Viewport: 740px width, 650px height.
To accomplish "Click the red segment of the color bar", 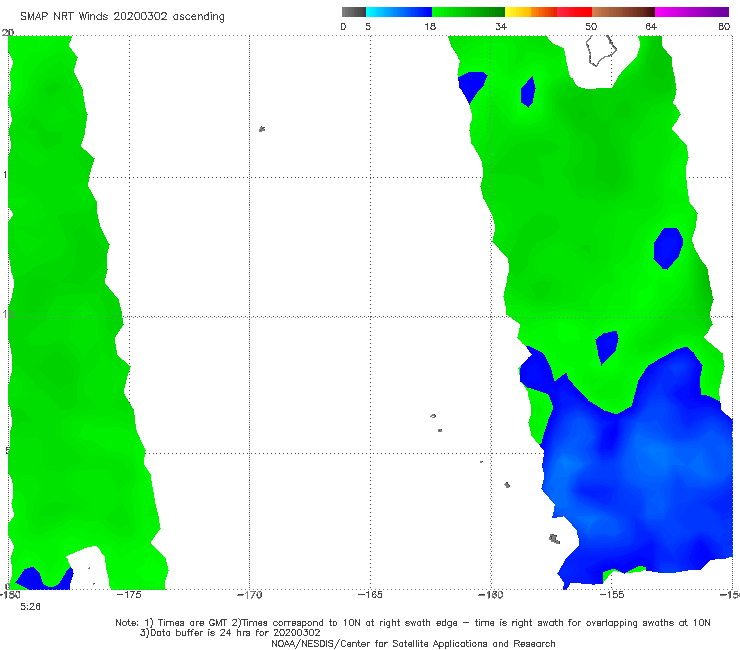I will pos(574,12).
